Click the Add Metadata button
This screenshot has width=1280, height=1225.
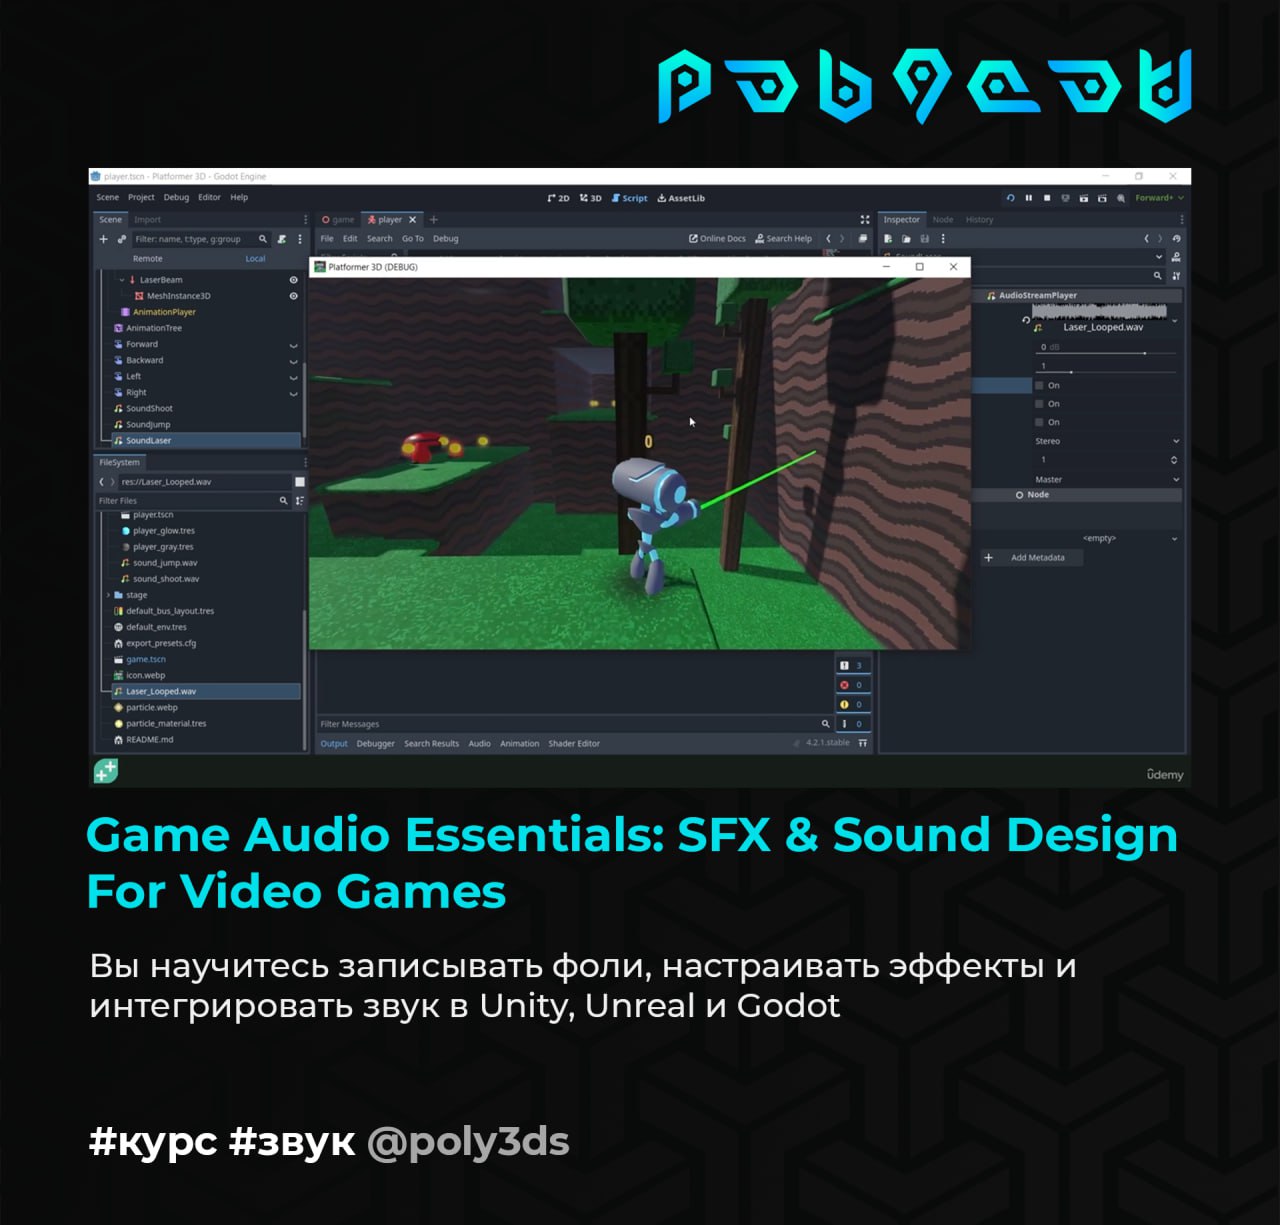[x=1030, y=558]
